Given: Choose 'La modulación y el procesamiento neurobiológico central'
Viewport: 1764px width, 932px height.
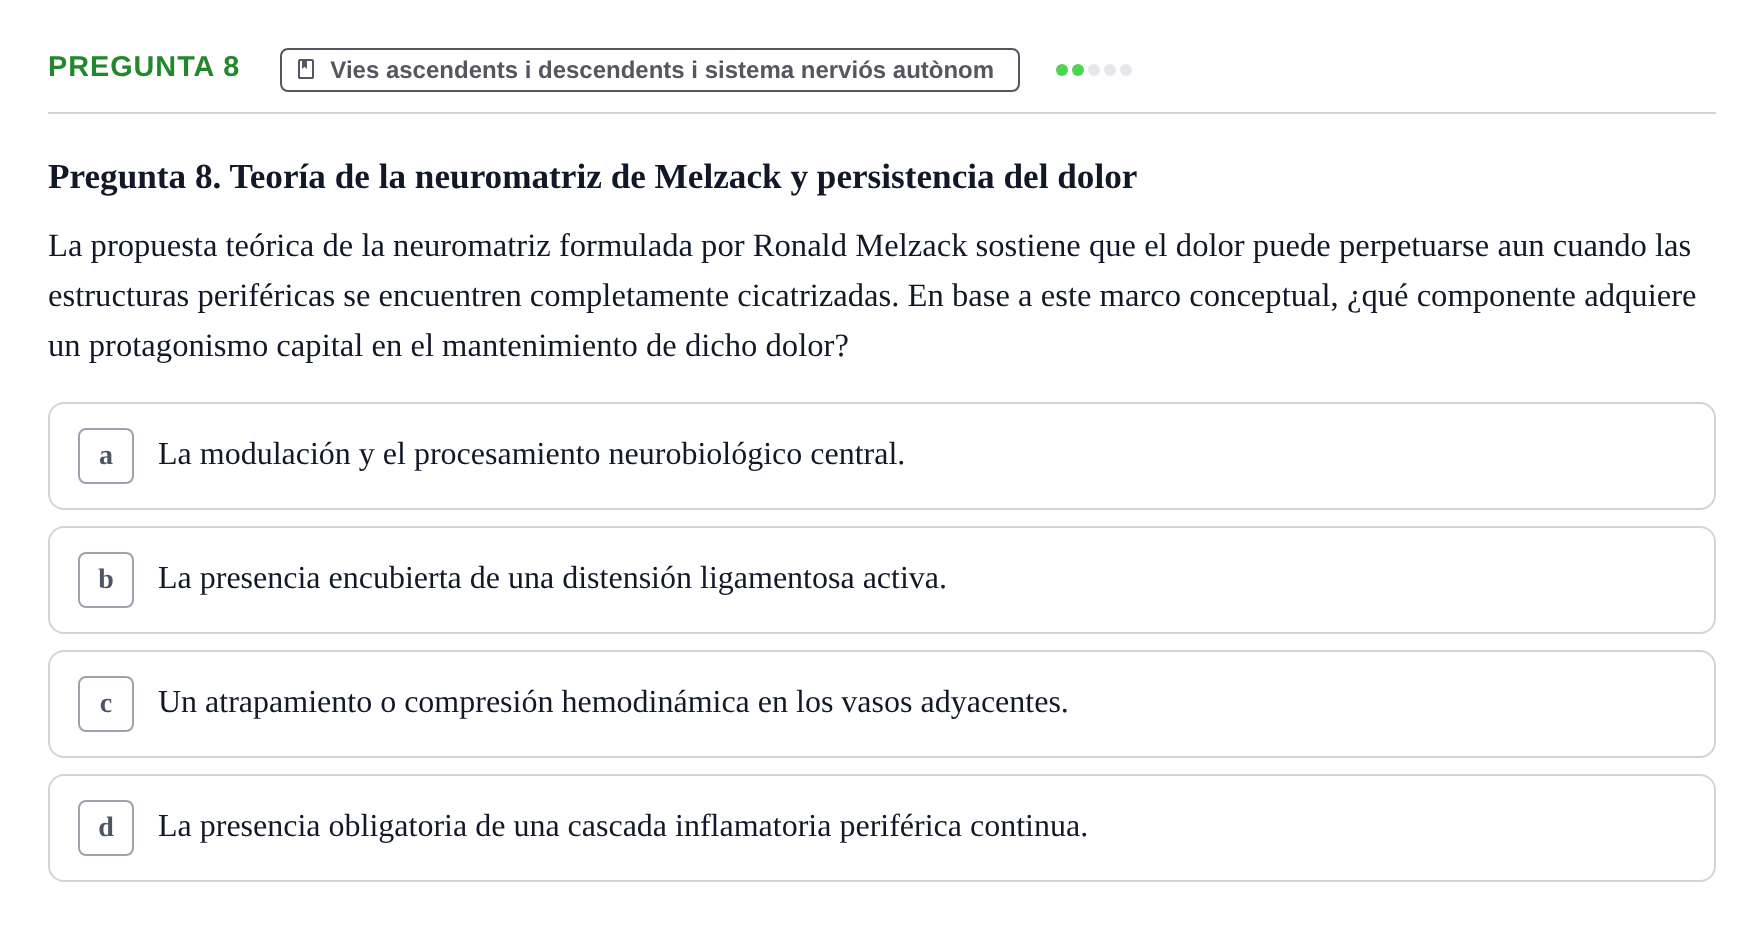Looking at the screenshot, I should (882, 456).
